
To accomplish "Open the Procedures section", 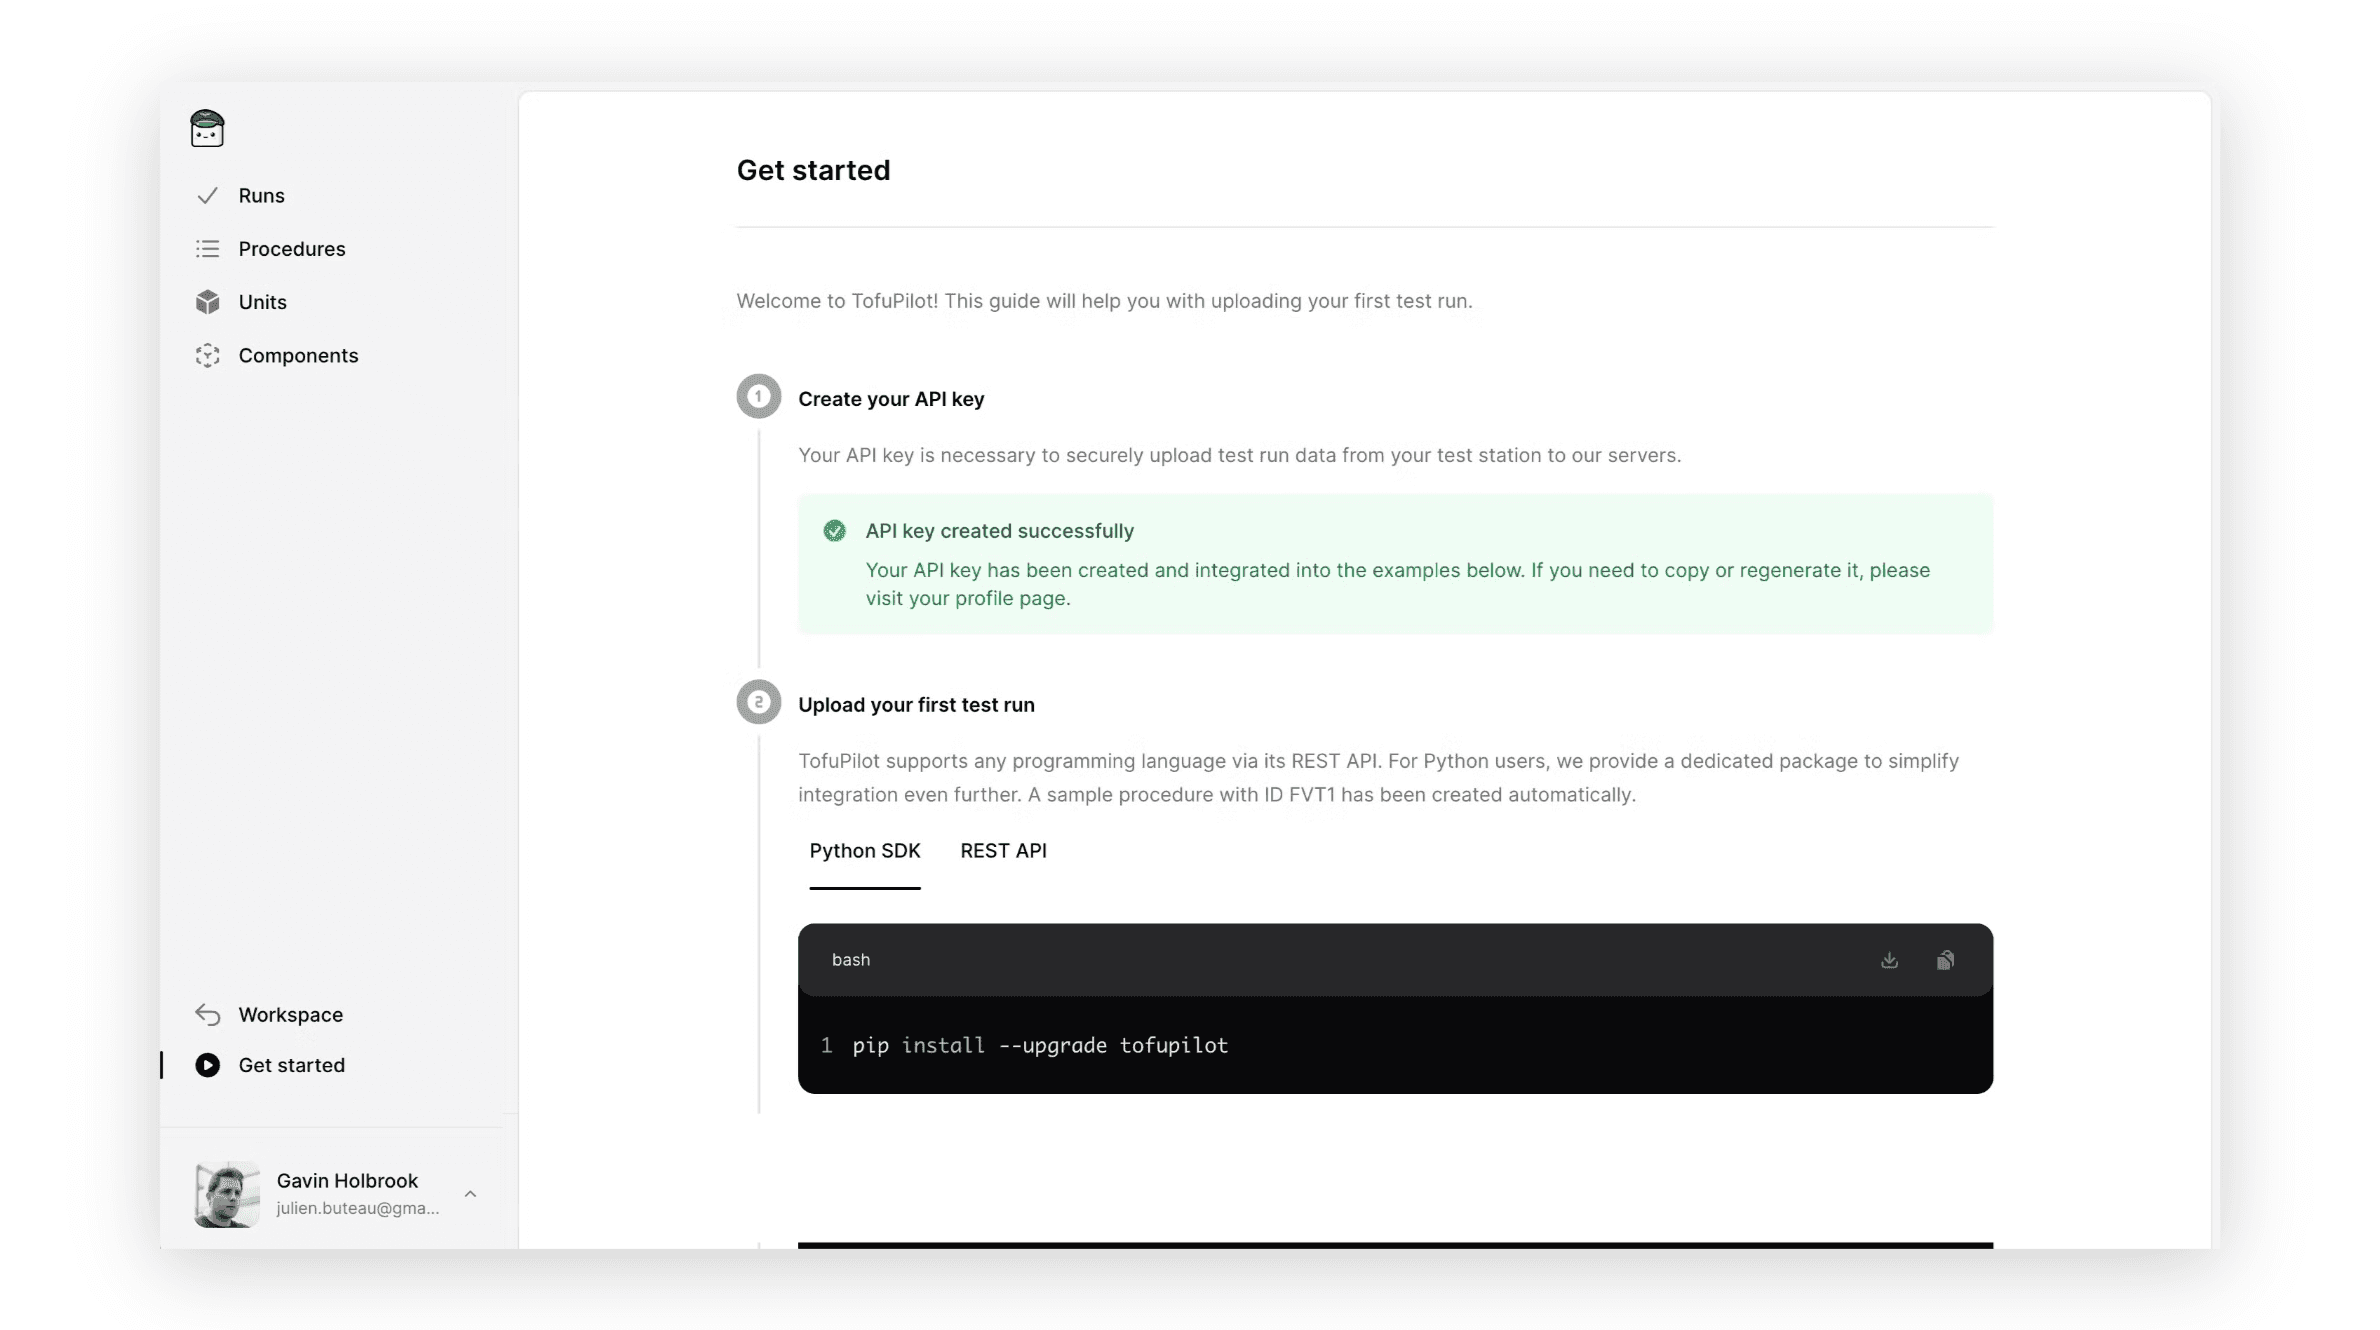I will pyautogui.click(x=291, y=248).
